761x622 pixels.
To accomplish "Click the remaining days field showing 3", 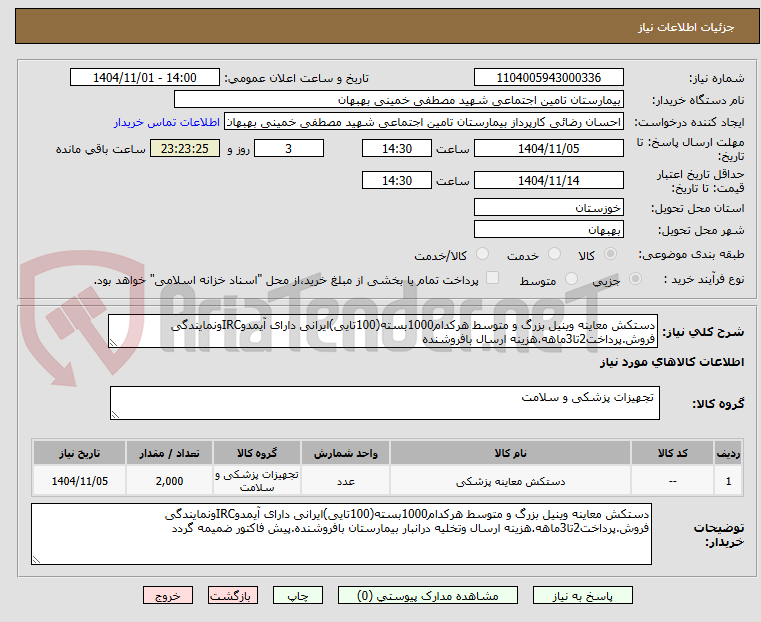I will click(289, 148).
